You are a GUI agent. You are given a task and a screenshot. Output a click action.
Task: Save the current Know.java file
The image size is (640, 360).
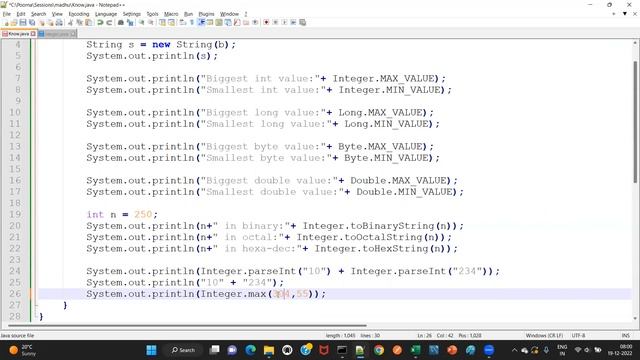pos(23,22)
